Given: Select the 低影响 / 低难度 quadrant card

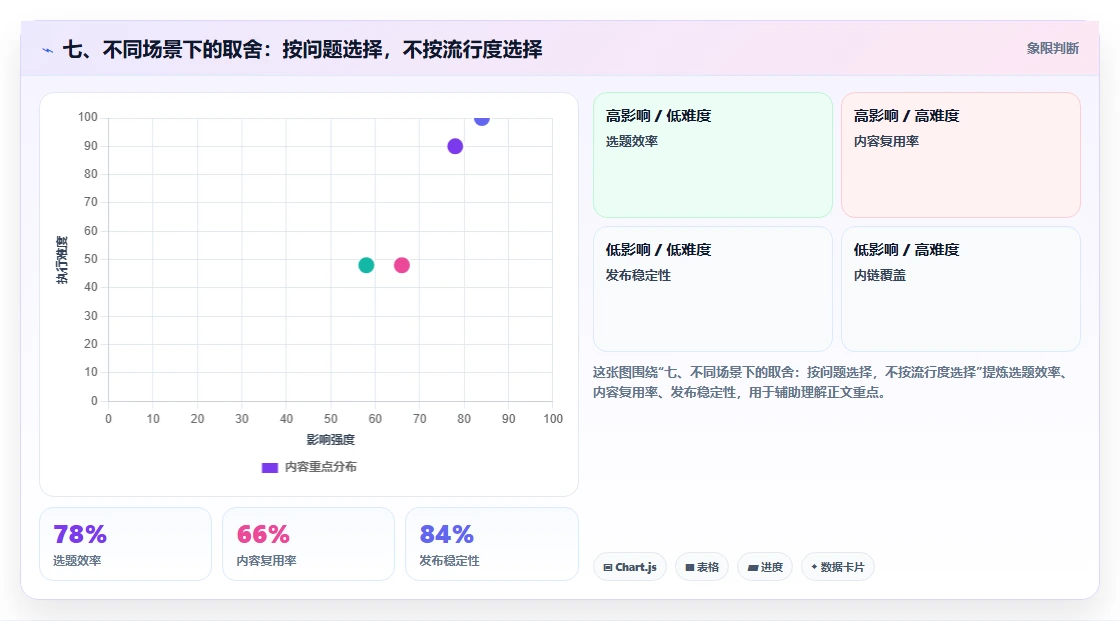Looking at the screenshot, I should (x=713, y=289).
